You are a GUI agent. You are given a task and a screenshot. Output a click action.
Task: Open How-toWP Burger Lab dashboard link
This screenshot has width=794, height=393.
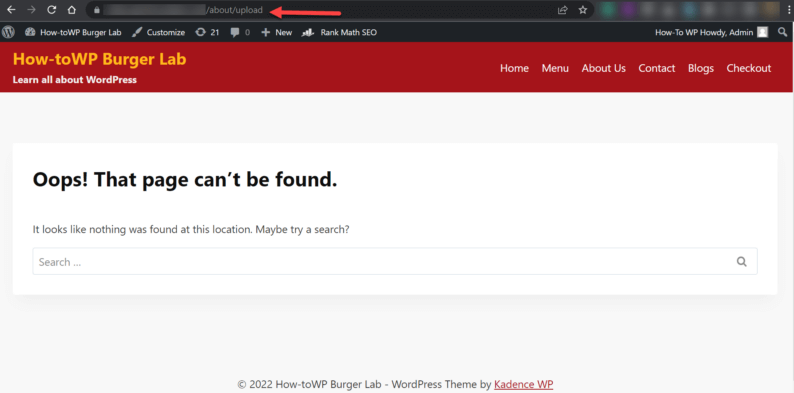73,32
